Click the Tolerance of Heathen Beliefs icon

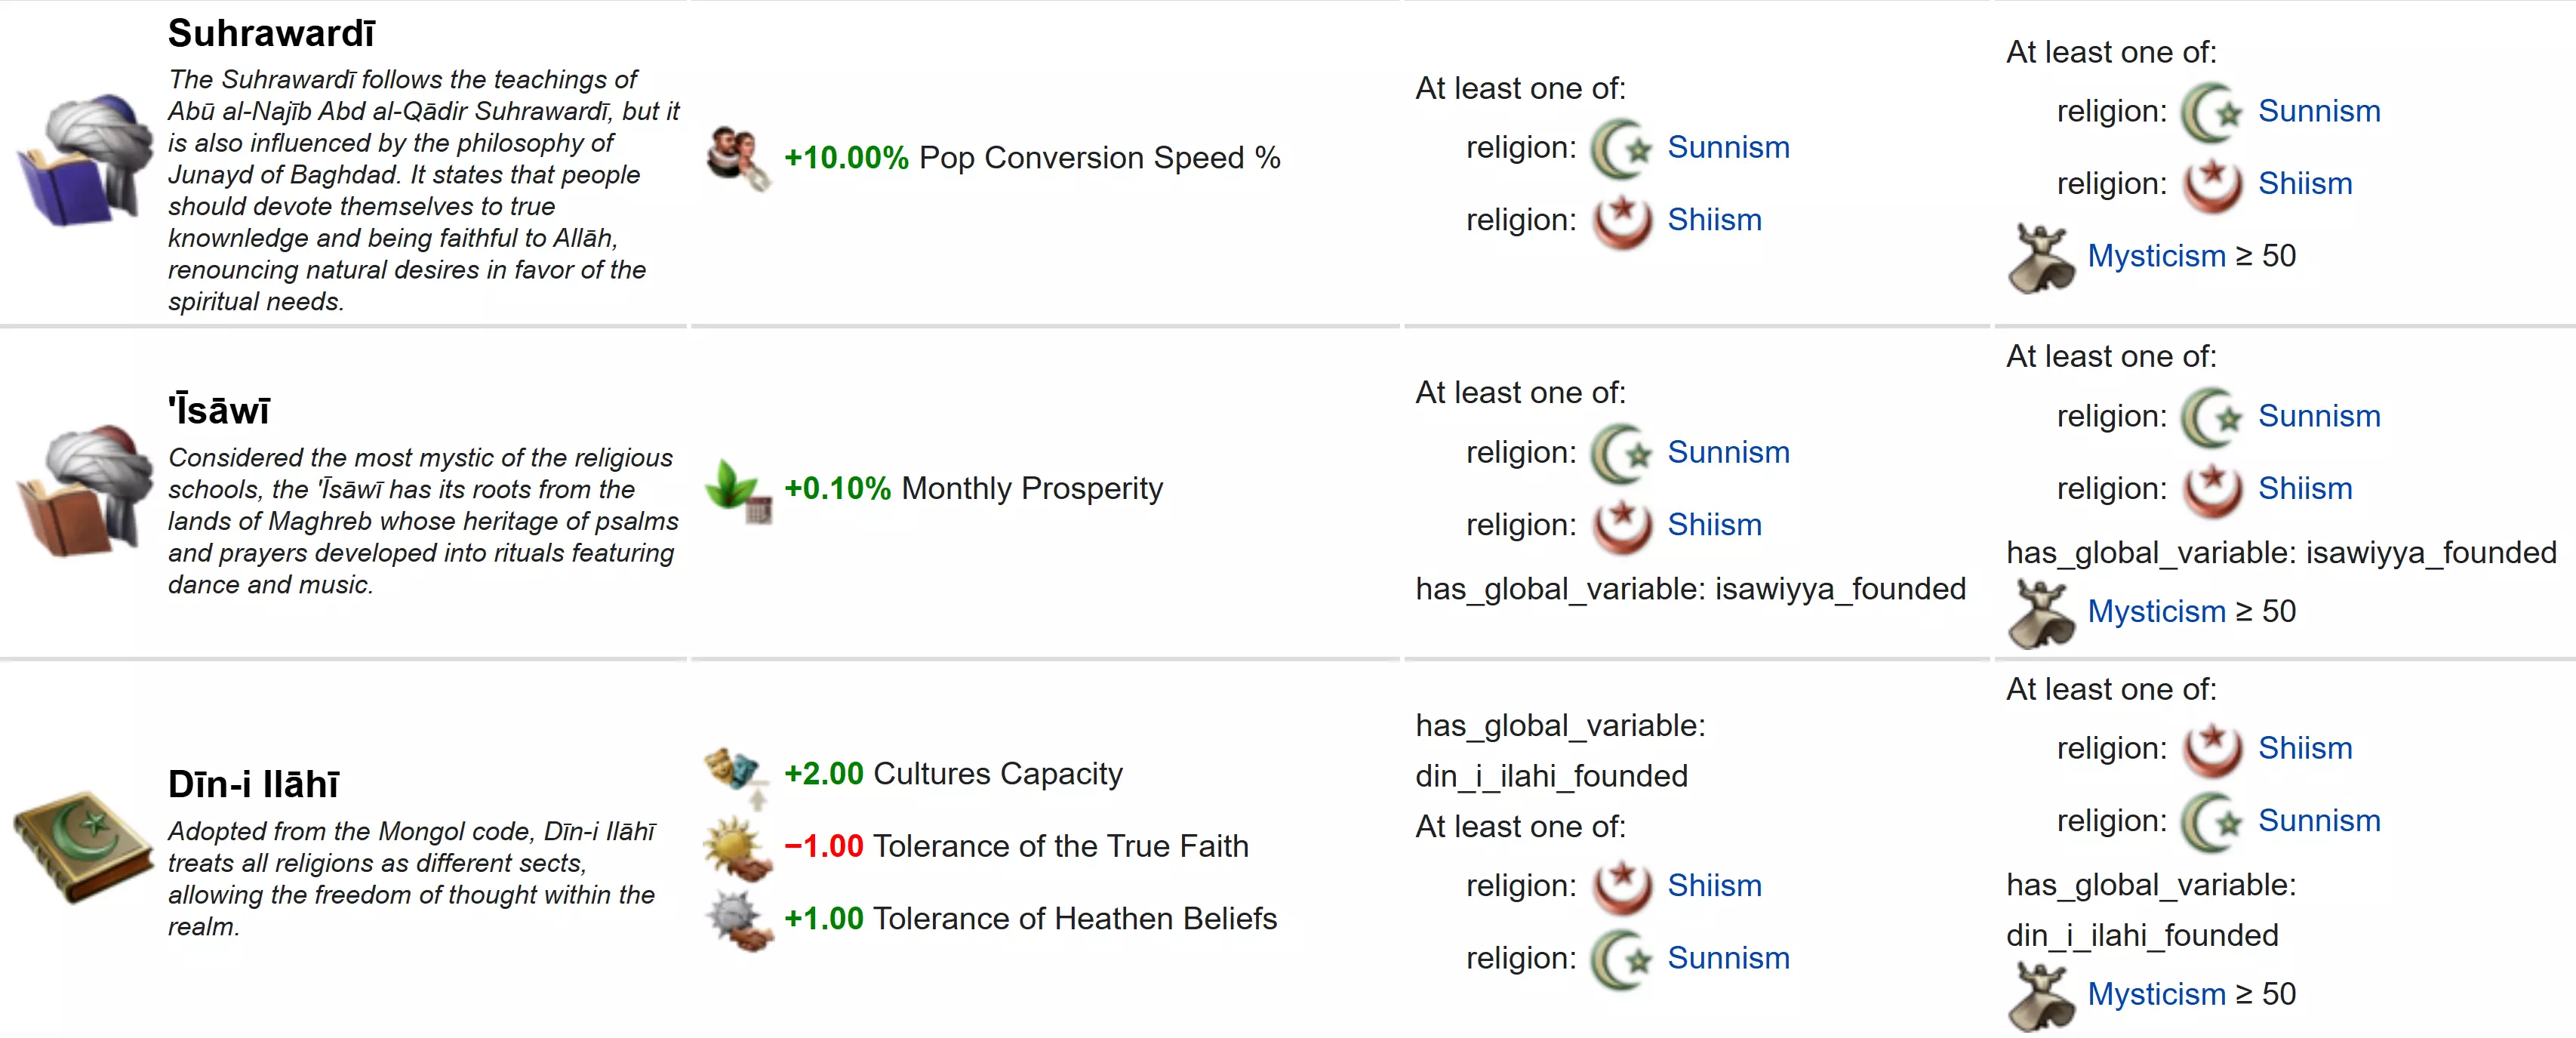738,919
